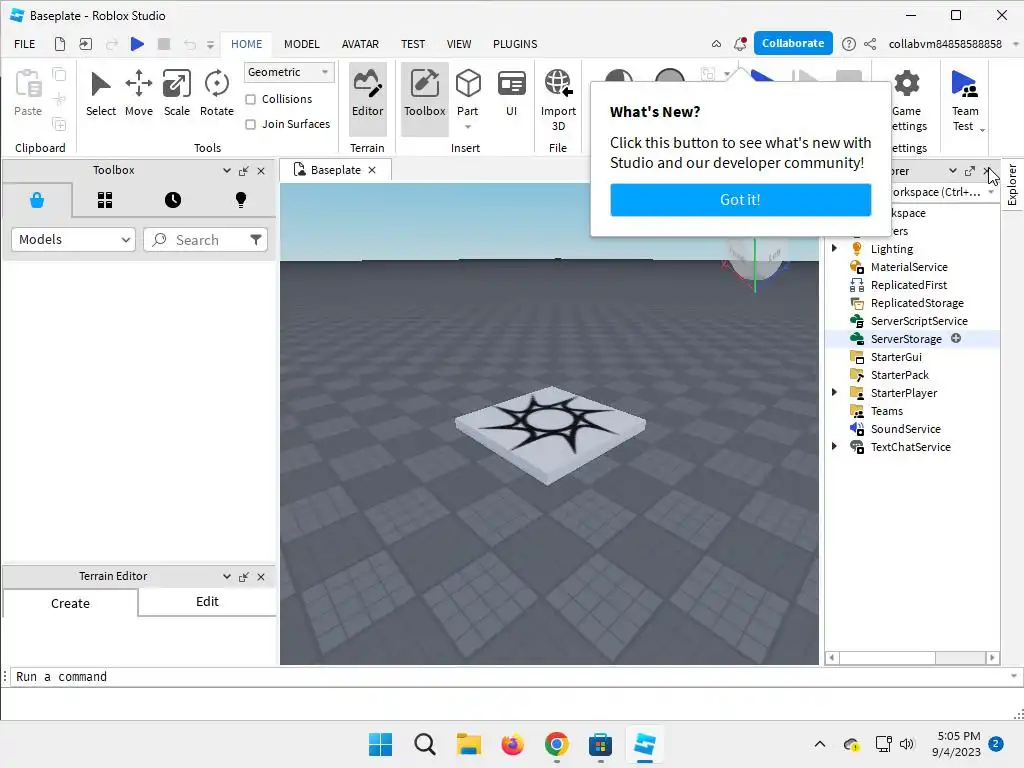The width and height of the screenshot is (1024, 768).
Task: Select the Terrain Editor Create tab
Action: coord(71,603)
